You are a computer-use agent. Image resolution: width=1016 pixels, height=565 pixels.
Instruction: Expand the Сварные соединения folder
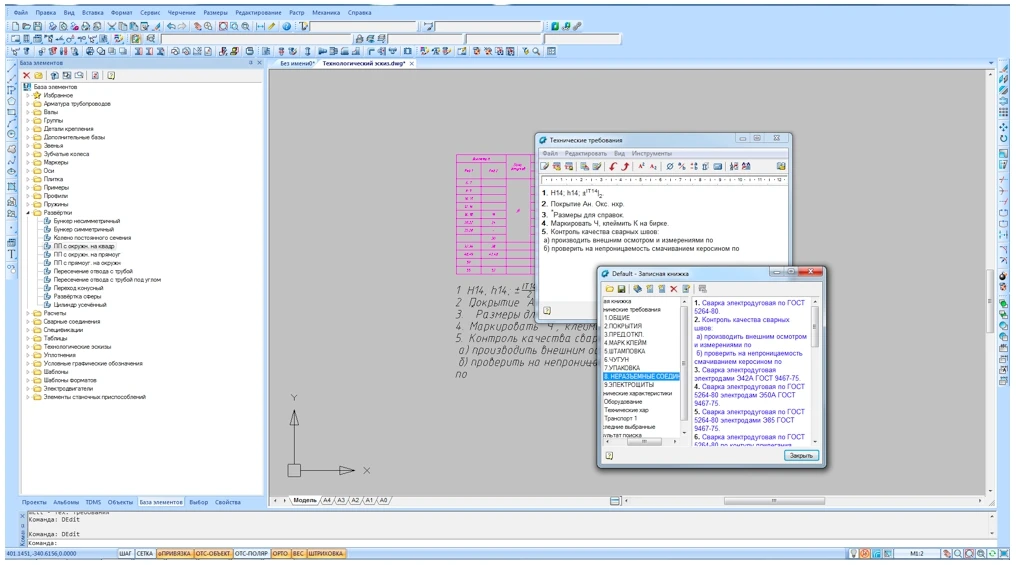click(x=28, y=321)
